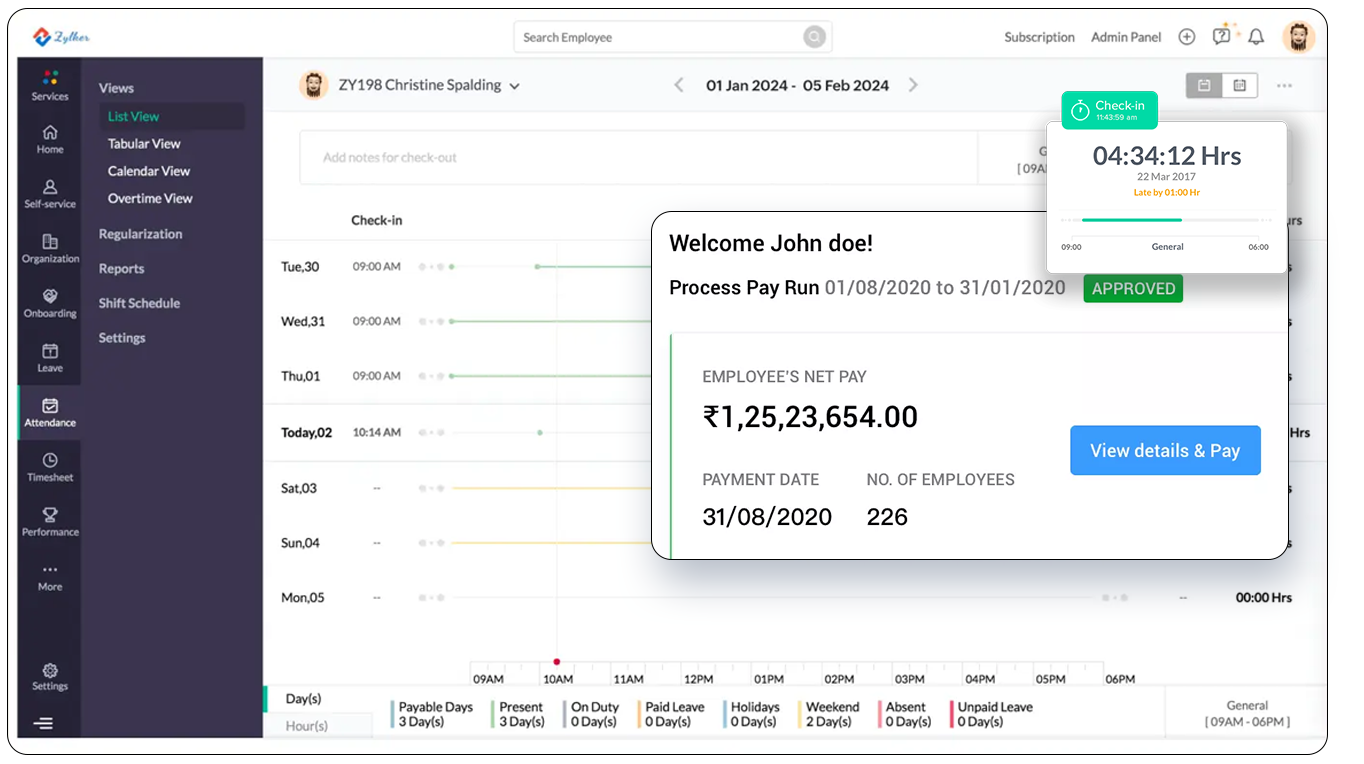Viewport: 1364px width, 764px height.
Task: Click Unpaid Leave 0 Day(s) summary
Action: (x=993, y=714)
